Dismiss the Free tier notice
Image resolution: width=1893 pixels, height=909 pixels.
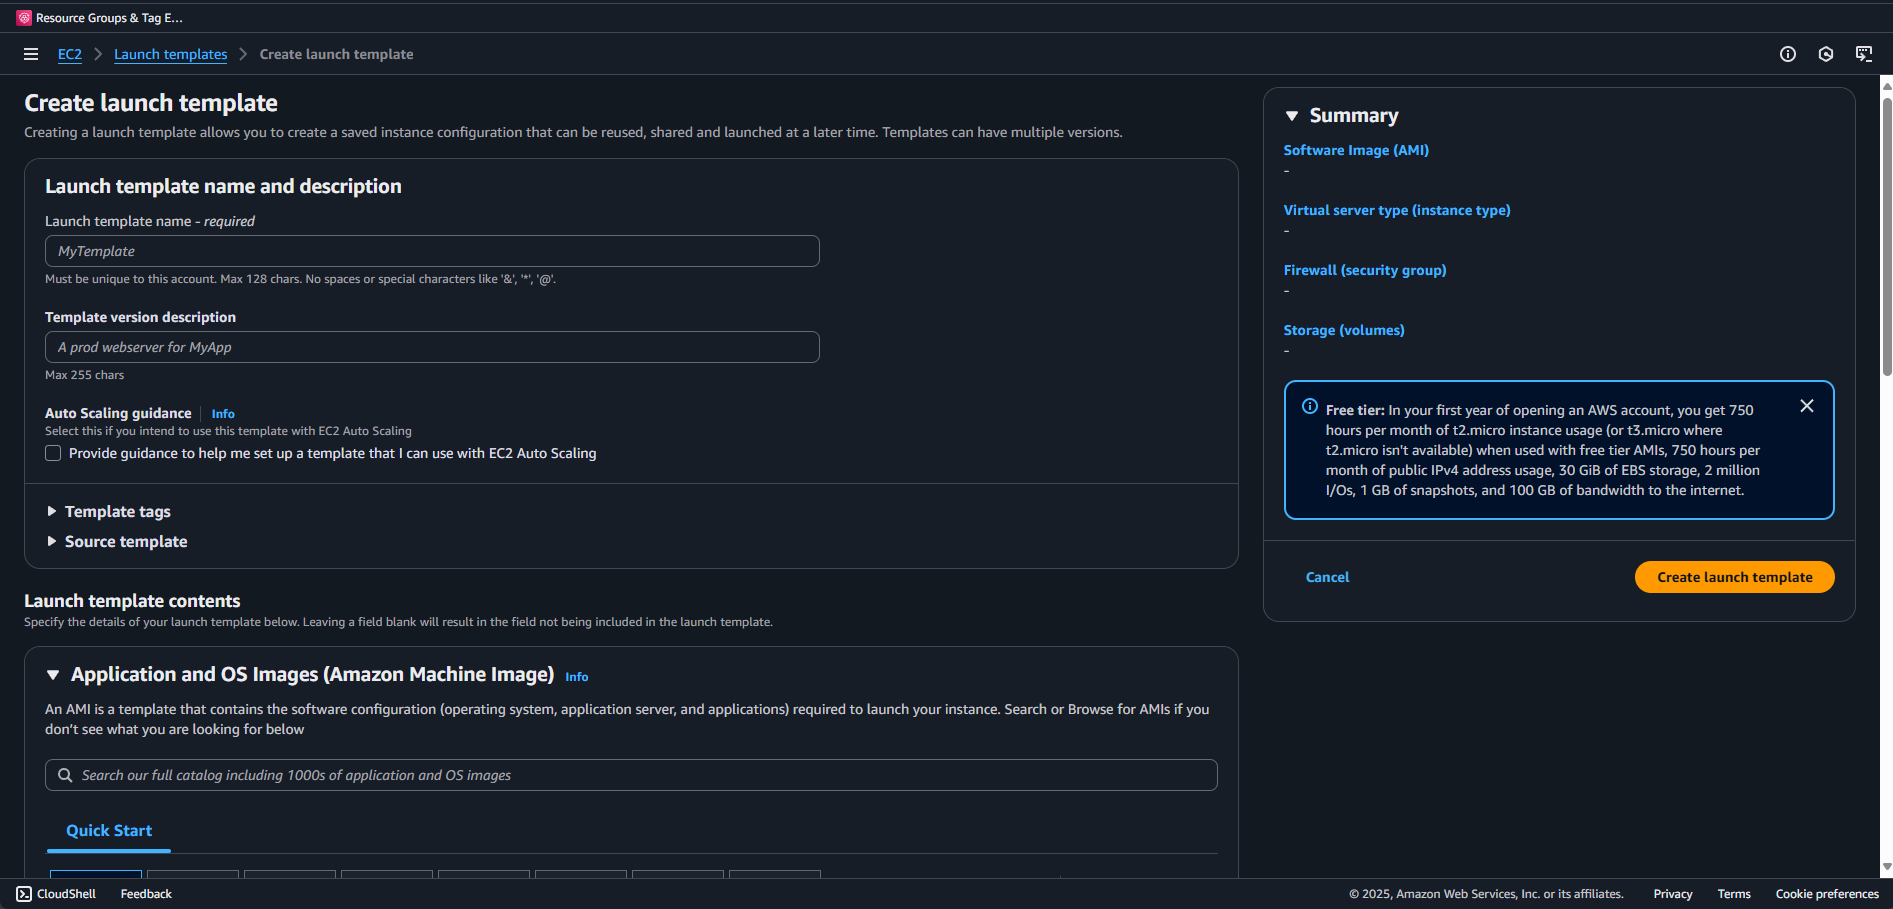pyautogui.click(x=1807, y=406)
